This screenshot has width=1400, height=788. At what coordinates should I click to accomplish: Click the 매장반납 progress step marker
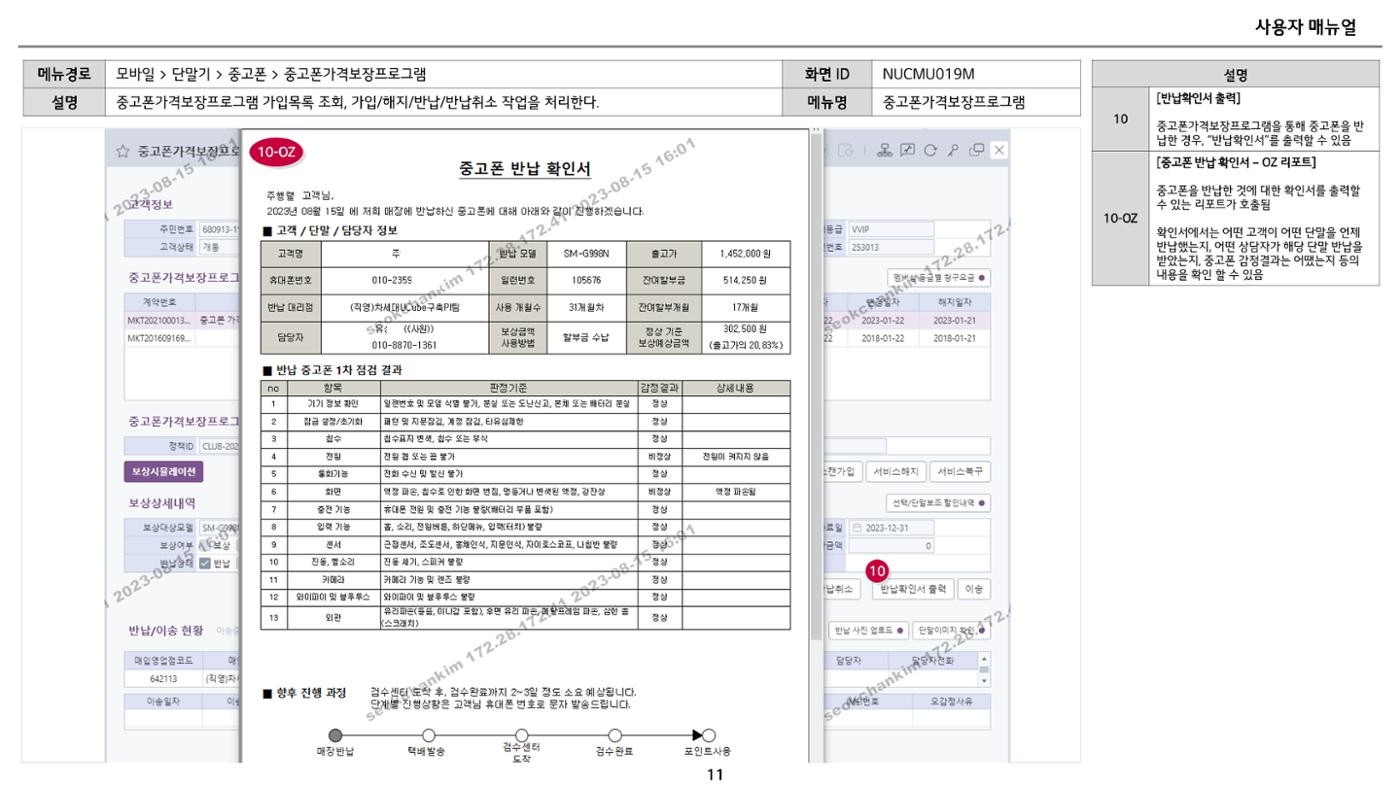[x=334, y=733]
